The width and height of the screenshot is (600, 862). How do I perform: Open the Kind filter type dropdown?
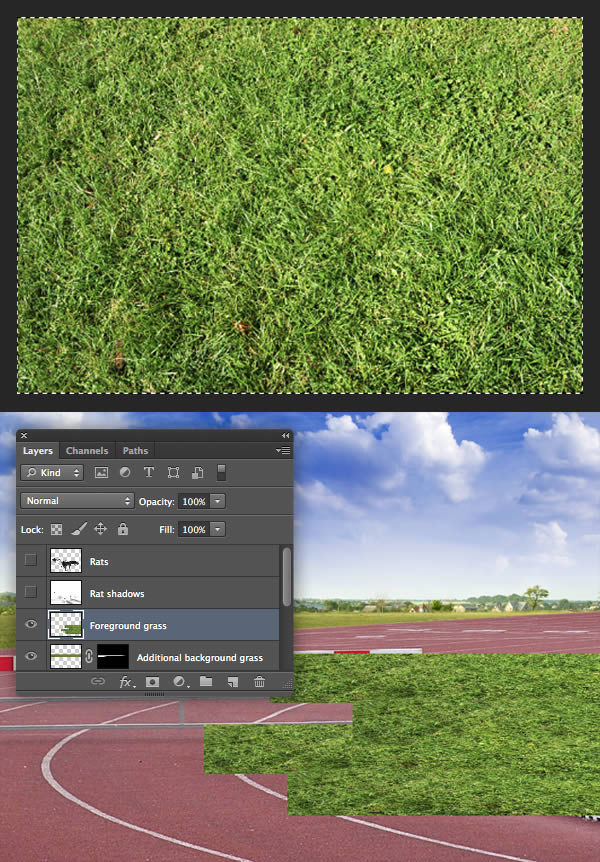coord(52,473)
